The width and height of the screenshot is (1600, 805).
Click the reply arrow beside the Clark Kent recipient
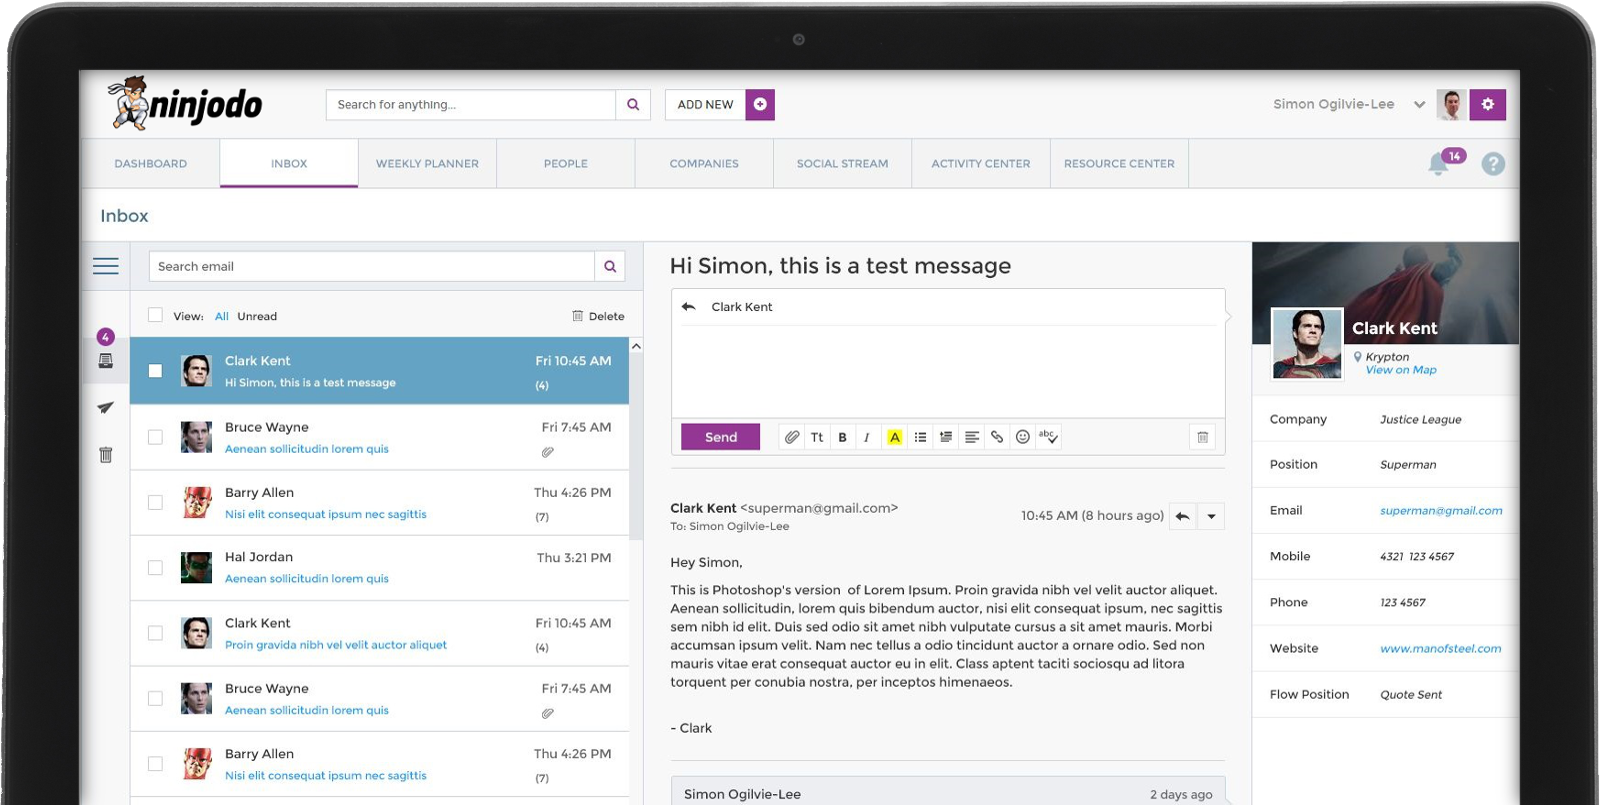tap(688, 307)
